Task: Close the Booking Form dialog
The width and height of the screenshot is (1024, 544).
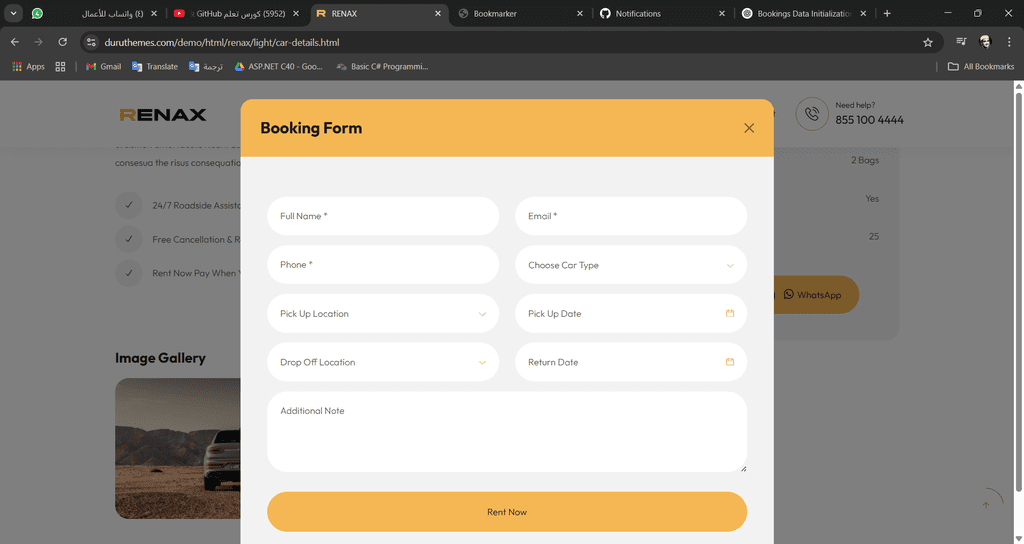Action: point(749,128)
